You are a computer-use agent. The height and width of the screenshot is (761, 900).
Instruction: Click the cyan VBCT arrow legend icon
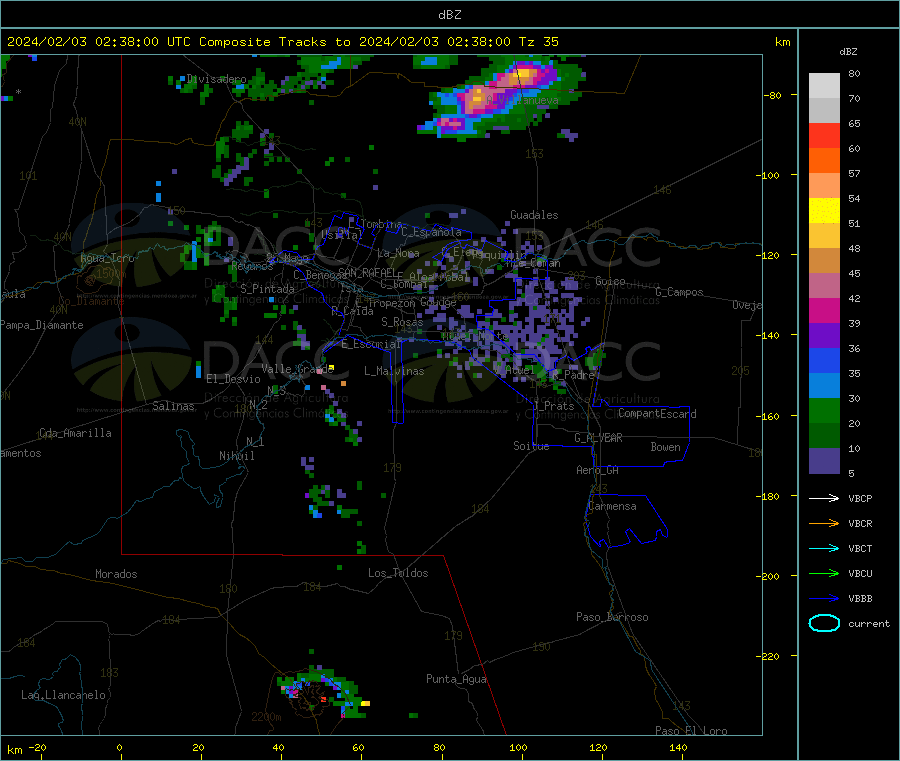click(824, 549)
